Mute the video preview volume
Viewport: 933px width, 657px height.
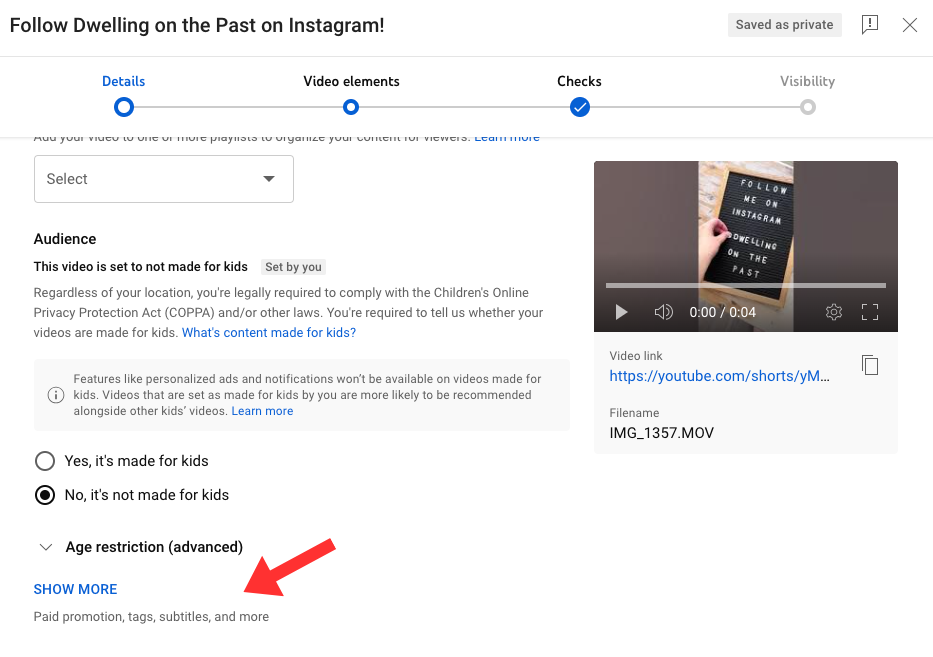click(663, 312)
